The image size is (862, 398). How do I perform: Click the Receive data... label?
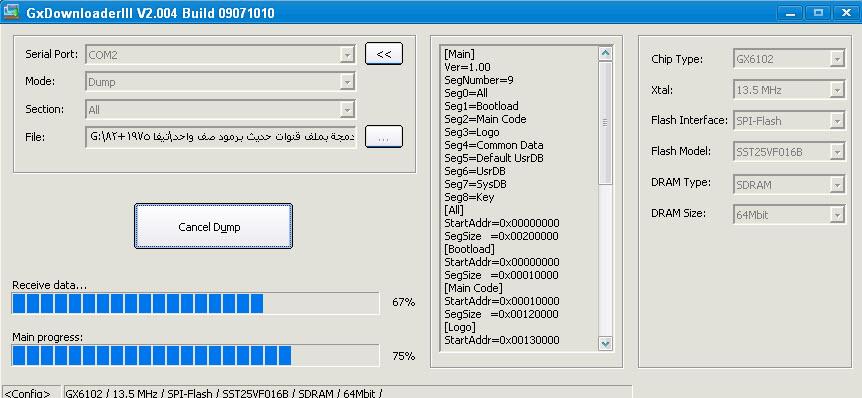[49, 285]
